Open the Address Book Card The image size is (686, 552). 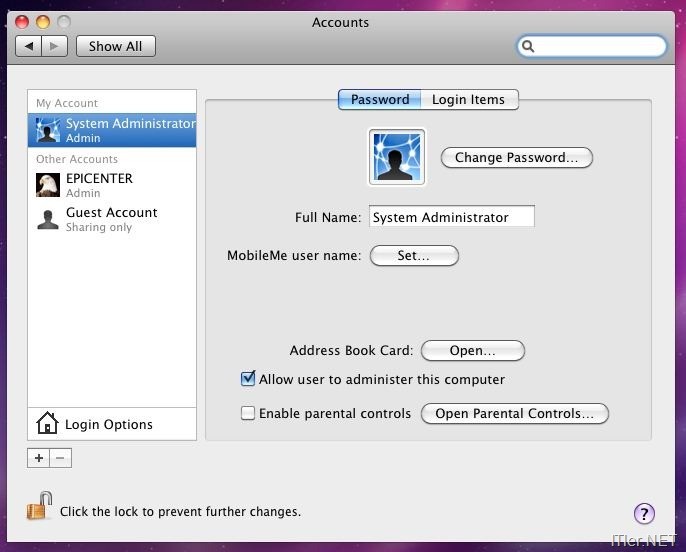coord(472,351)
